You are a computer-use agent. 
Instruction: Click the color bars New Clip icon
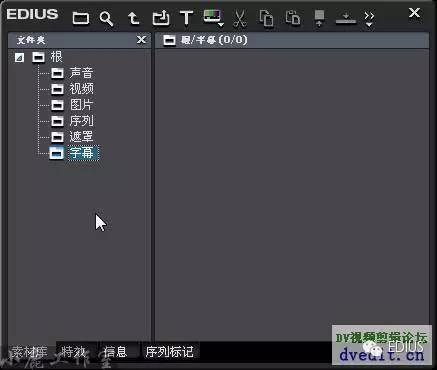pyautogui.click(x=212, y=16)
